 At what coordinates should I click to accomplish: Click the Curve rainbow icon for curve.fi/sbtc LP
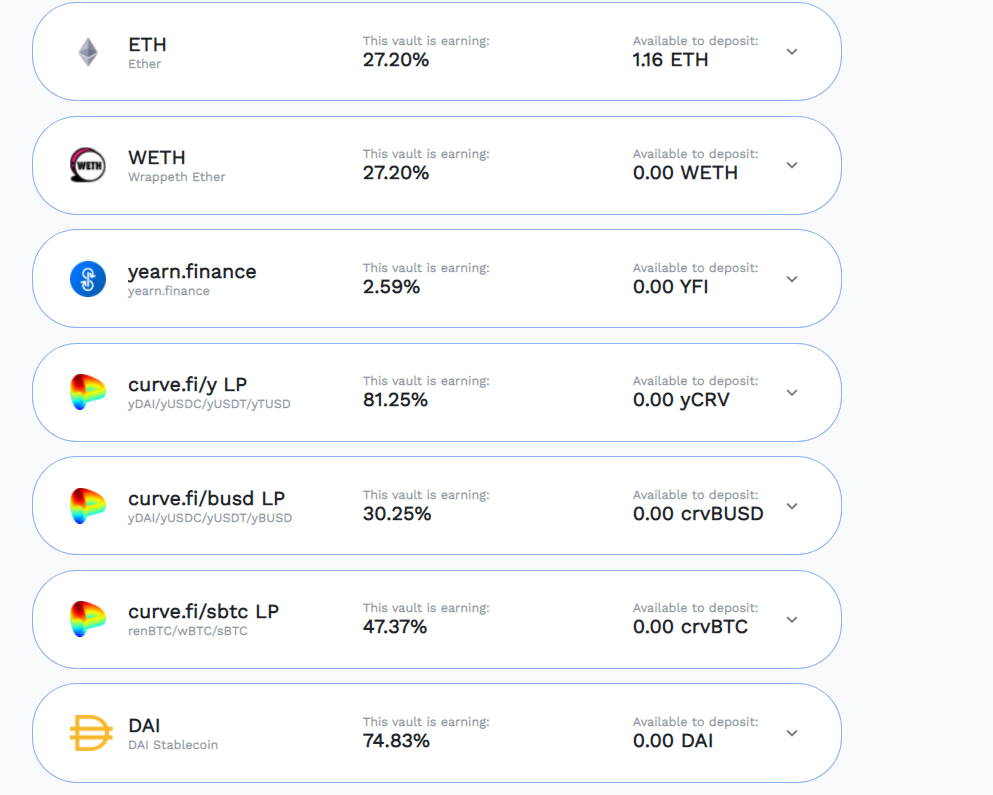coord(87,619)
